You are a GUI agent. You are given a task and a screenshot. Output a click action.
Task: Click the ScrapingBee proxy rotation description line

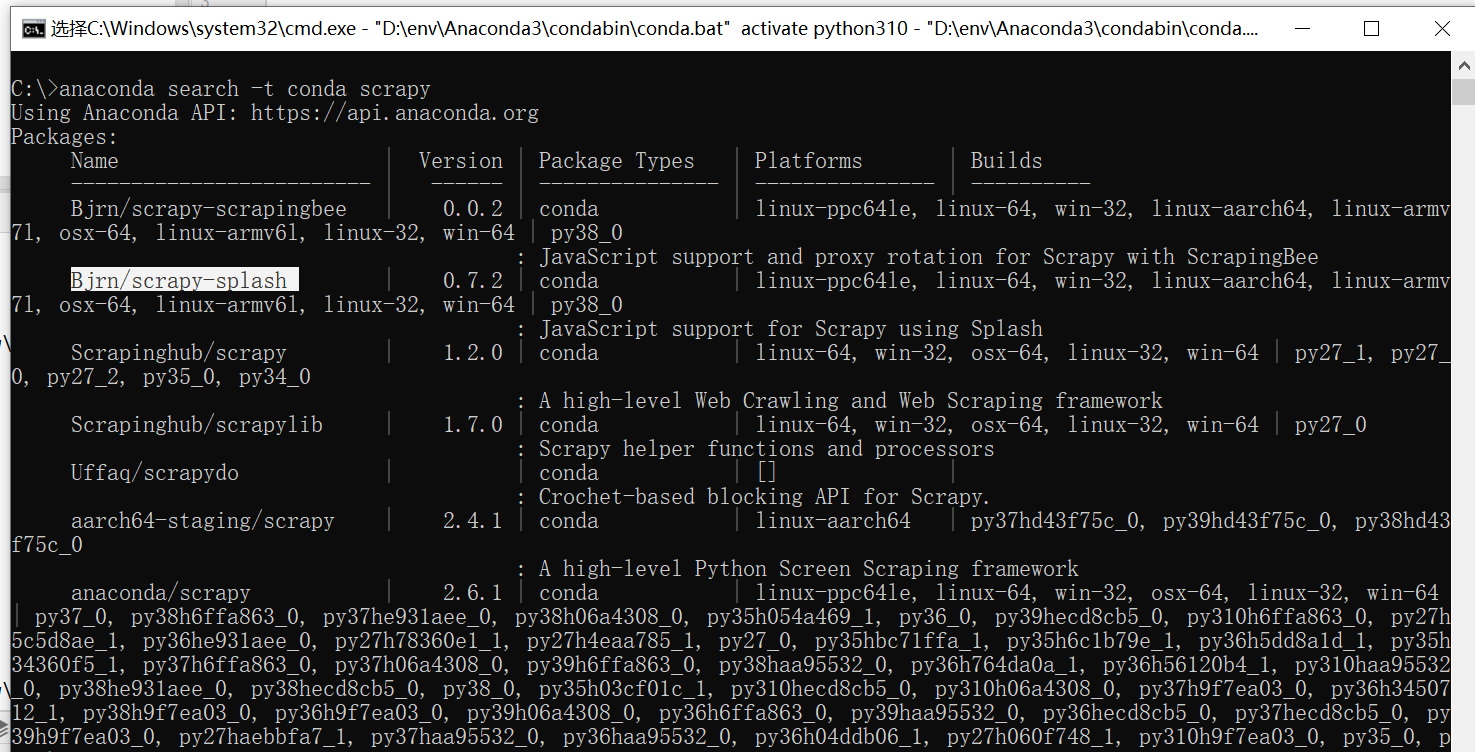pyautogui.click(x=928, y=257)
